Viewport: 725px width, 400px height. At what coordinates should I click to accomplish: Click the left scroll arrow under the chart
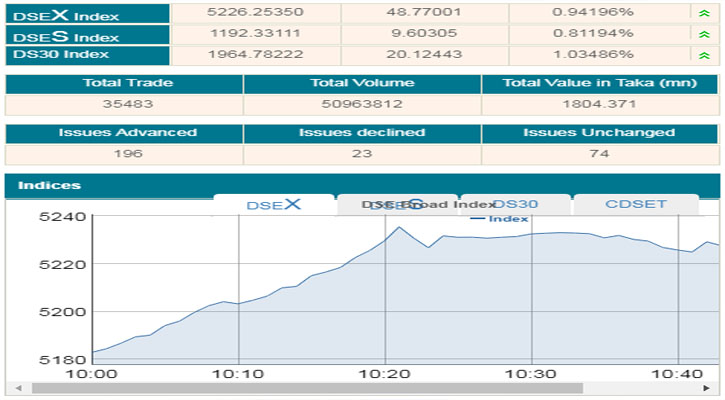coord(13,388)
